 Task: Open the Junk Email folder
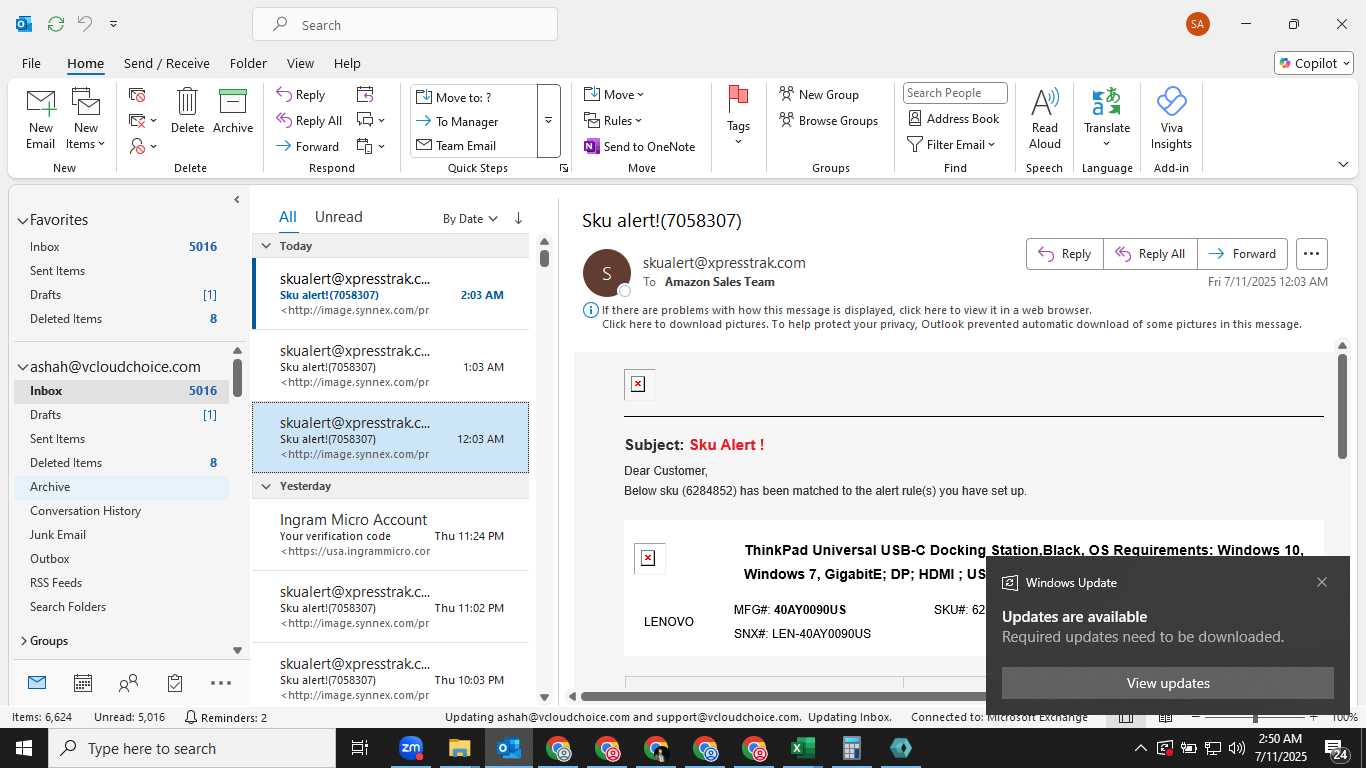[x=58, y=535]
